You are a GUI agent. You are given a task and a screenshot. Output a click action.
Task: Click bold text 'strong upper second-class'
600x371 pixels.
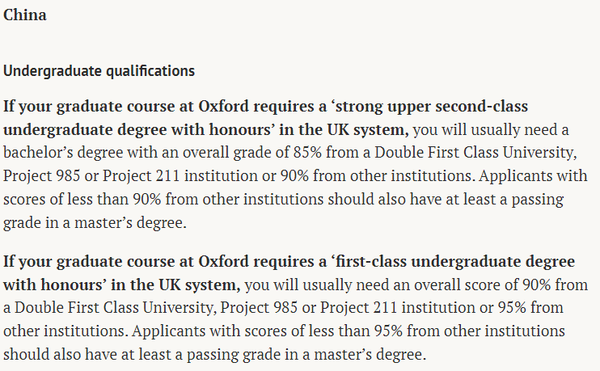coord(432,106)
